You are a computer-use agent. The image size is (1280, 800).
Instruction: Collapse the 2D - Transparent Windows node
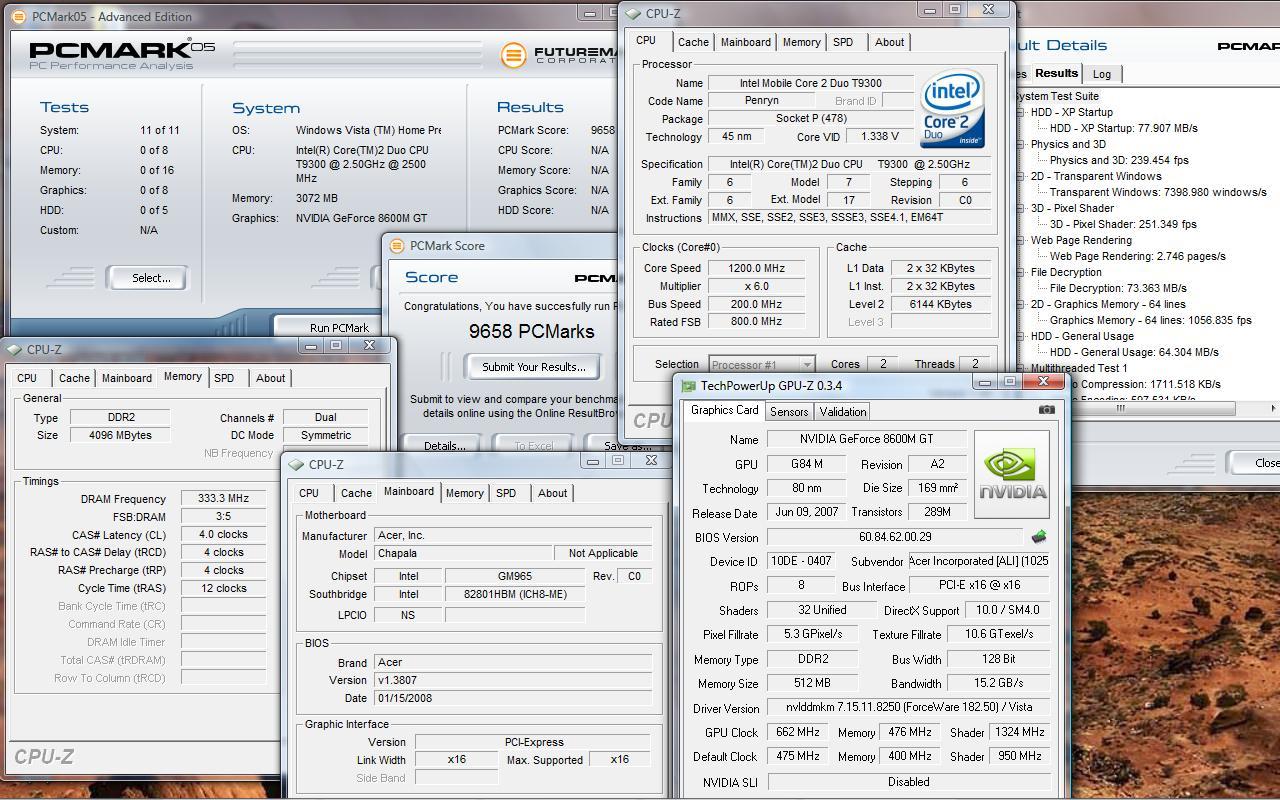1021,177
